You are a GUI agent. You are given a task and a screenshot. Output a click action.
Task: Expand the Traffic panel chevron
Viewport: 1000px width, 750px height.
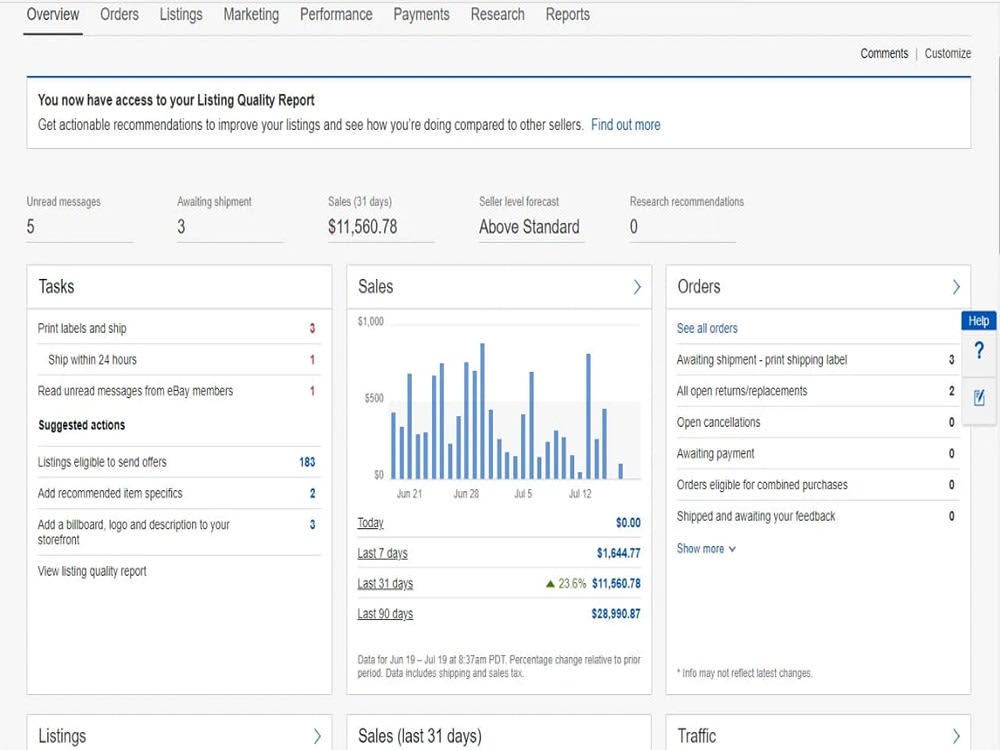pyautogui.click(x=956, y=737)
